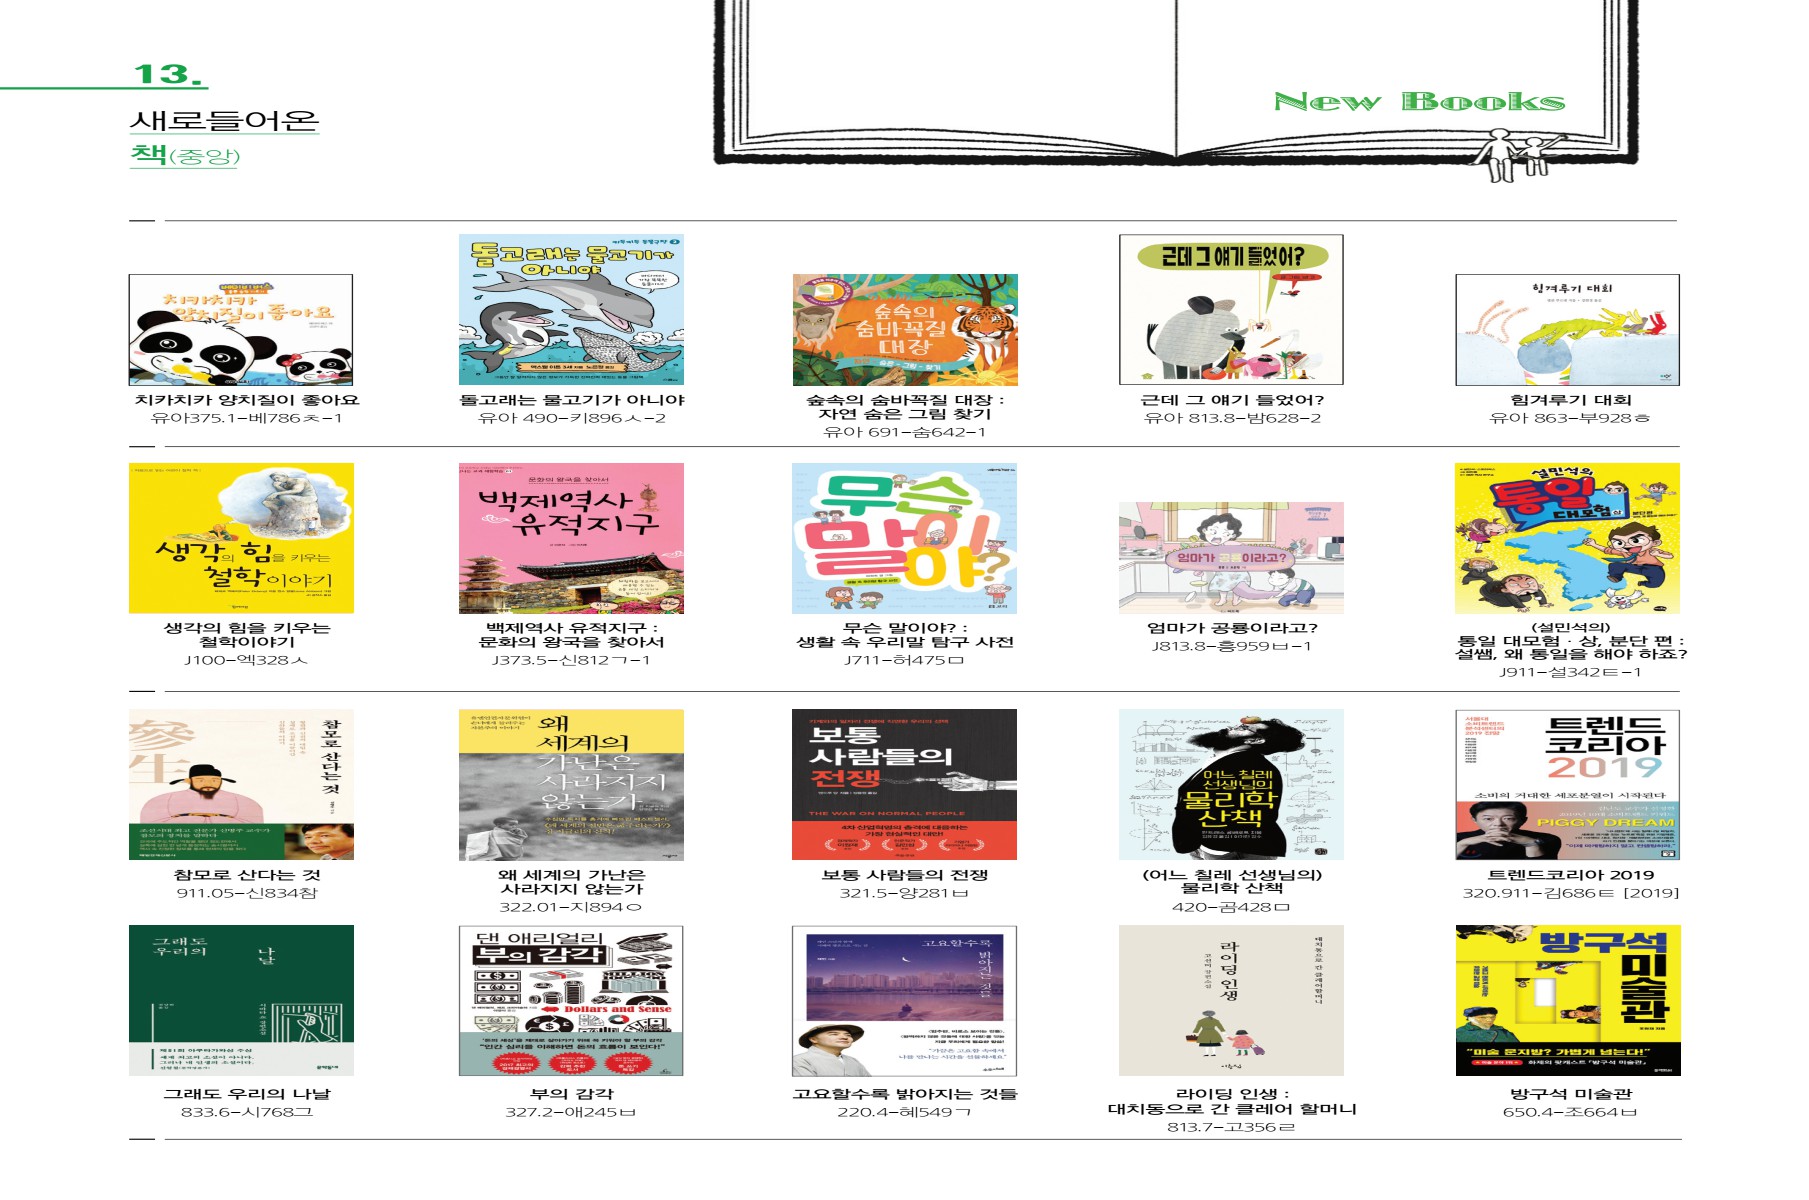Select call number 유아375.1-베786ㅊ-1
The width and height of the screenshot is (1809, 1200).
coord(246,418)
